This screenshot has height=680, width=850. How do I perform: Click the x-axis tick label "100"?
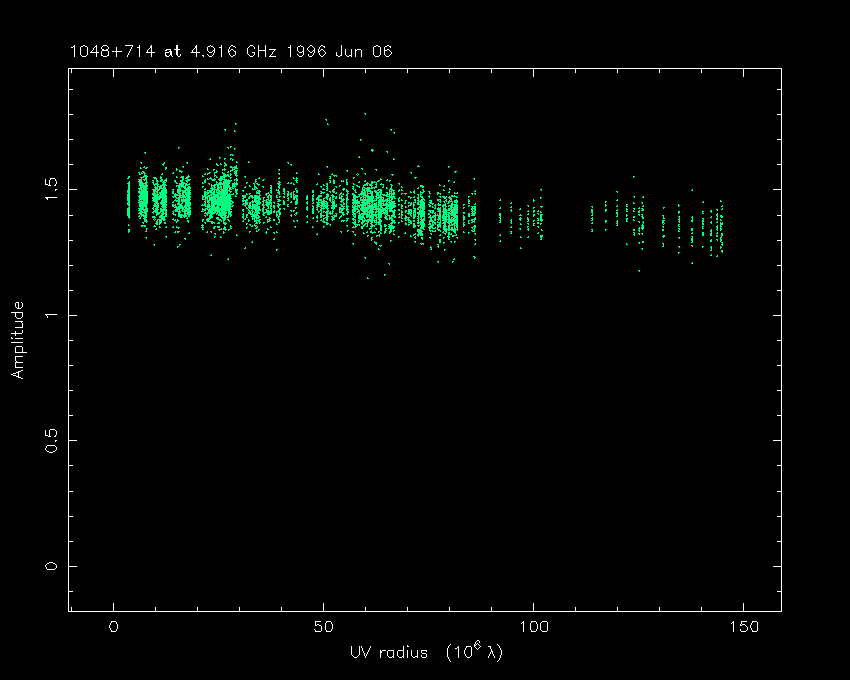[533, 627]
